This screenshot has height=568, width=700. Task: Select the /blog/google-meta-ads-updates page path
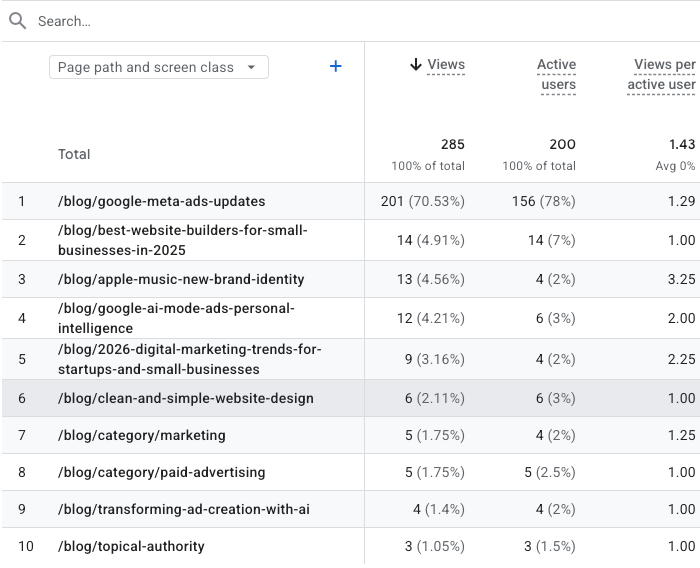[x=162, y=201]
